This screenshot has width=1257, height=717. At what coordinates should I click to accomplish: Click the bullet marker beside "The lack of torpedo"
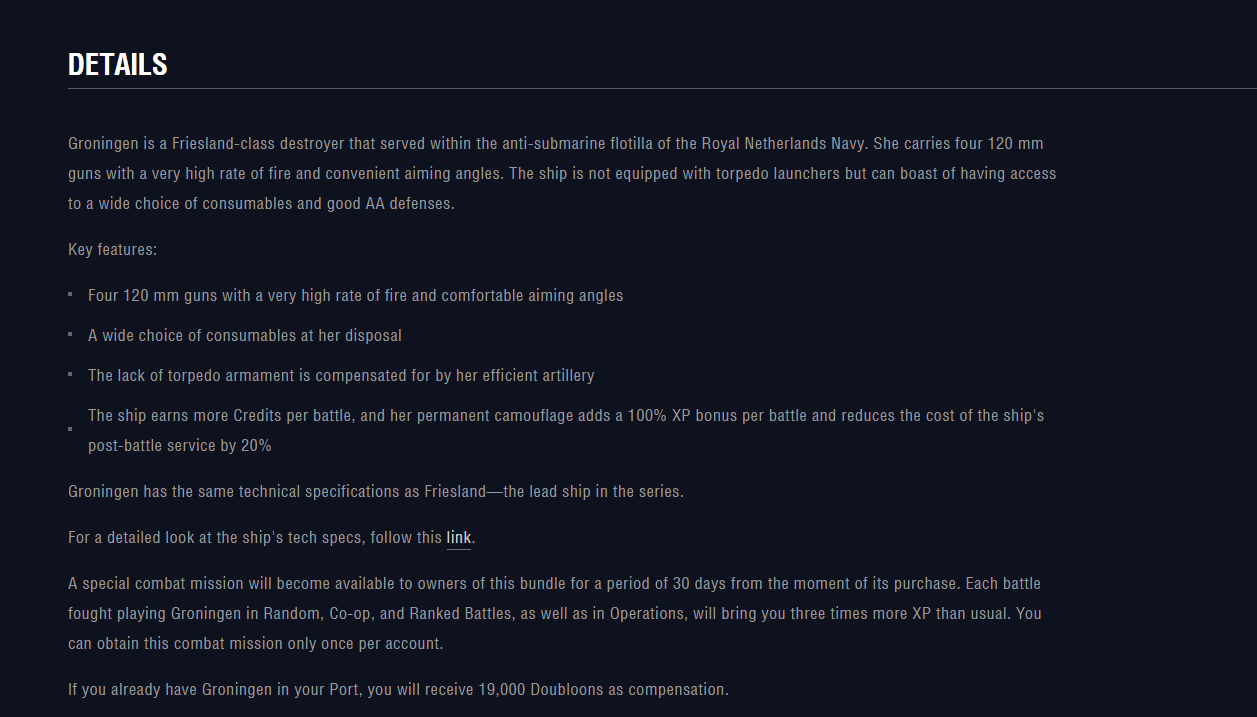(70, 374)
